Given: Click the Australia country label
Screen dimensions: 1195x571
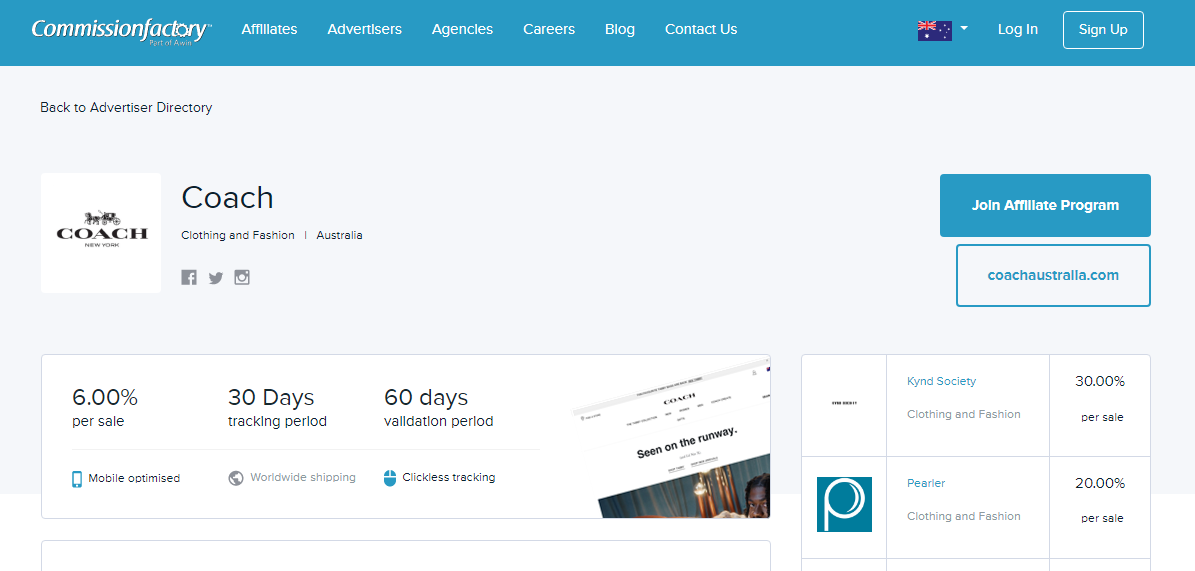Looking at the screenshot, I should click(x=339, y=235).
